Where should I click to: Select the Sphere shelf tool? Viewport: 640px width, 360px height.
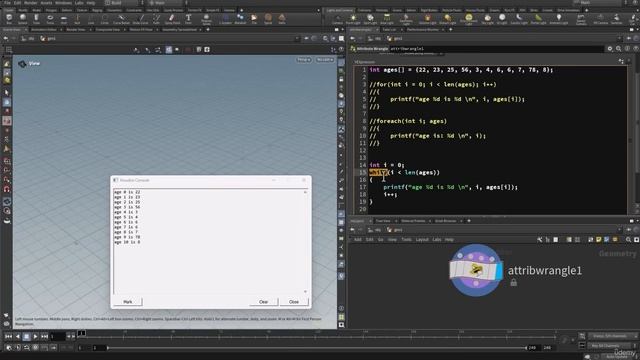click(x=23, y=19)
